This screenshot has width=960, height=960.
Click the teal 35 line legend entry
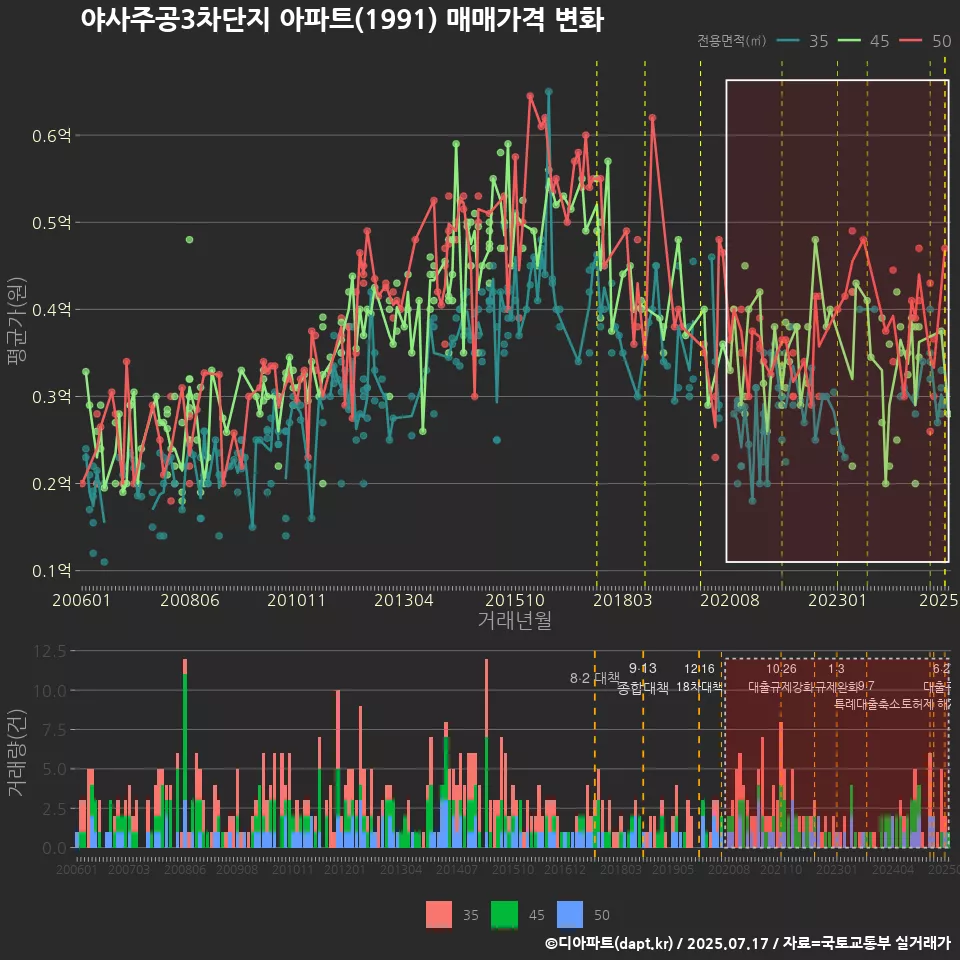click(803, 41)
